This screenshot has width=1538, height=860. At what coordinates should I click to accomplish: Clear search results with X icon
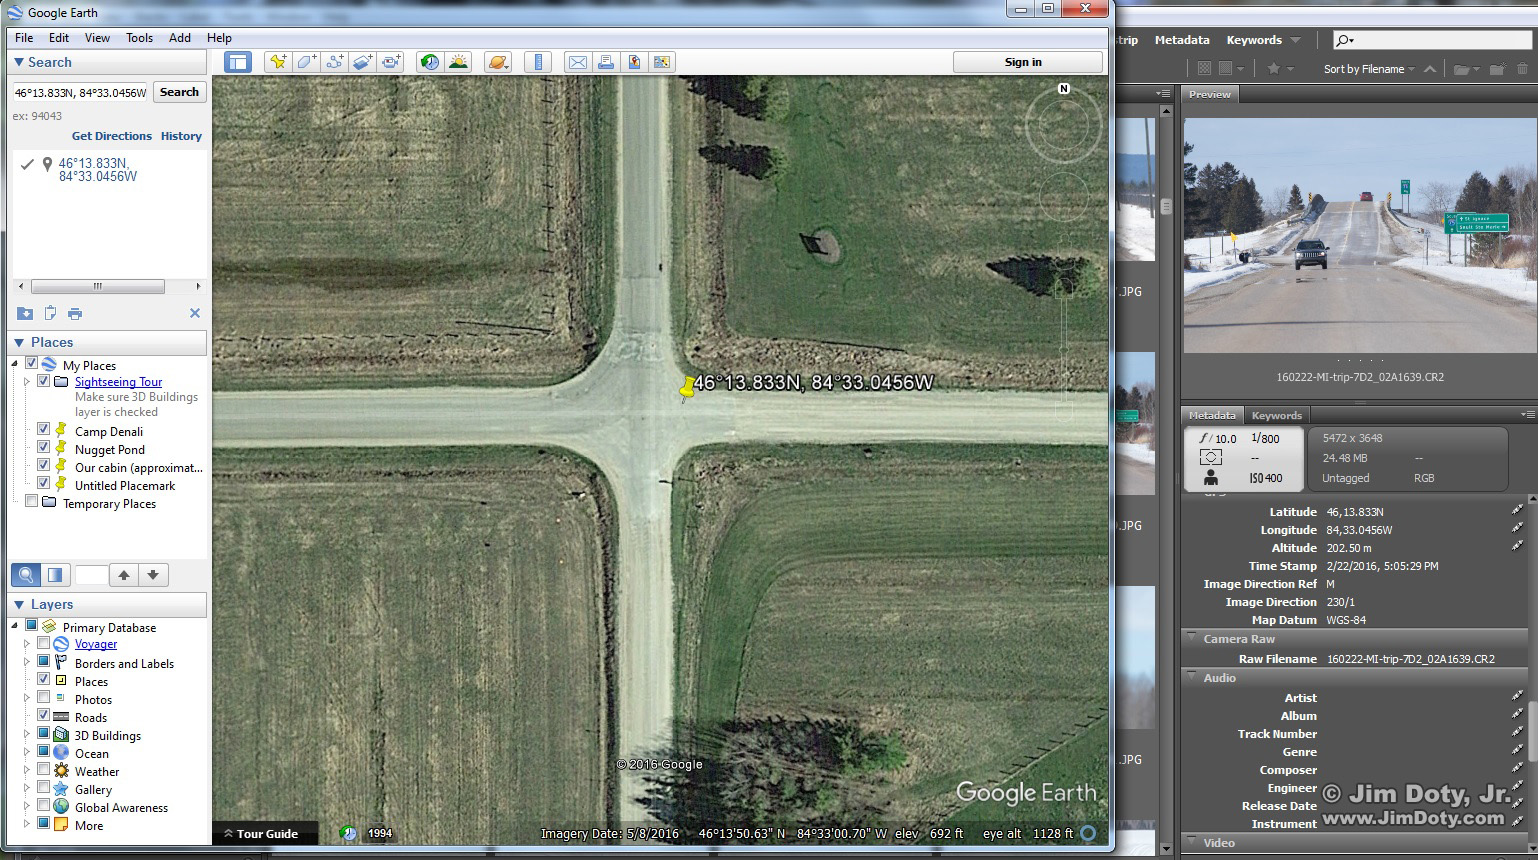point(195,313)
